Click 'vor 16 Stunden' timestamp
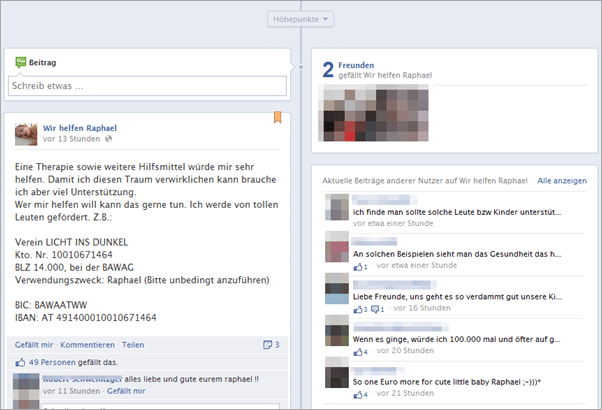The width and height of the screenshot is (602, 410). coord(422,308)
